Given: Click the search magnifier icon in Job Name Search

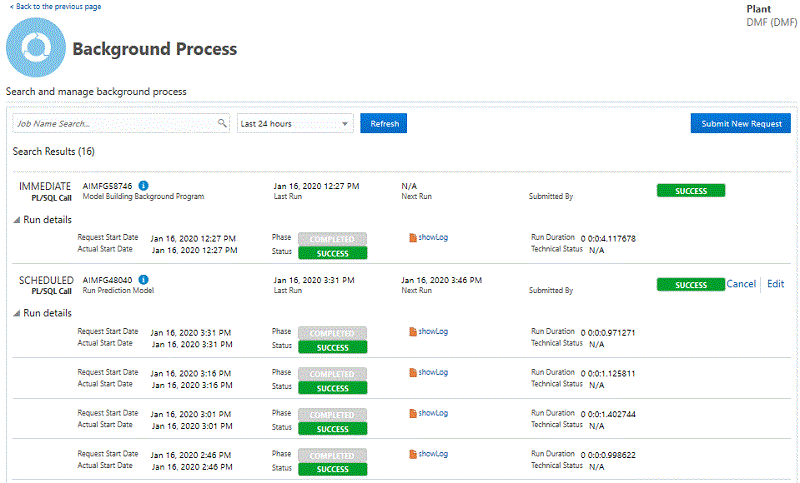Looking at the screenshot, I should pyautogui.click(x=222, y=123).
